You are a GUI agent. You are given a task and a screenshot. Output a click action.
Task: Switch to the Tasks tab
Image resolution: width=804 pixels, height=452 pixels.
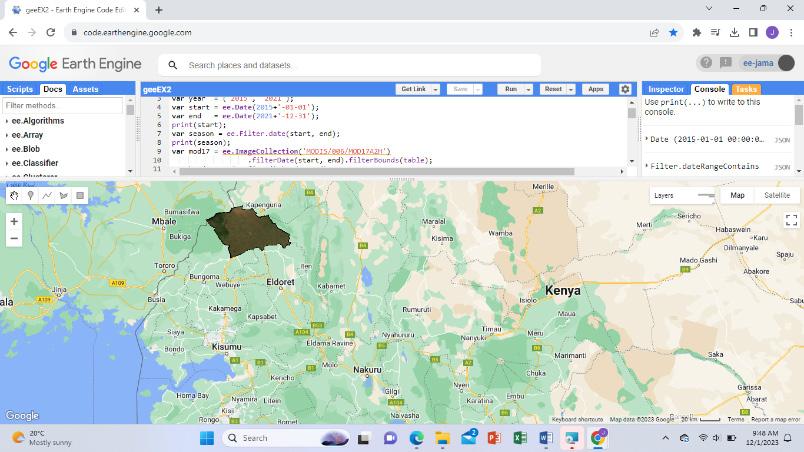[x=746, y=89]
